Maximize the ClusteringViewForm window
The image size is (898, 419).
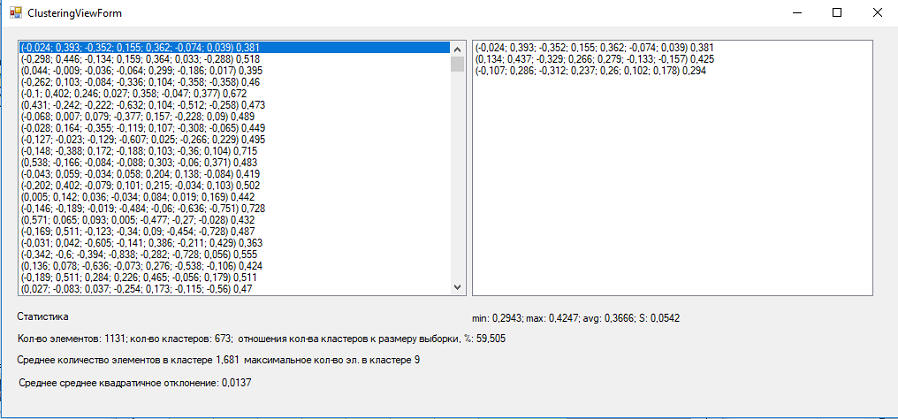tap(836, 12)
